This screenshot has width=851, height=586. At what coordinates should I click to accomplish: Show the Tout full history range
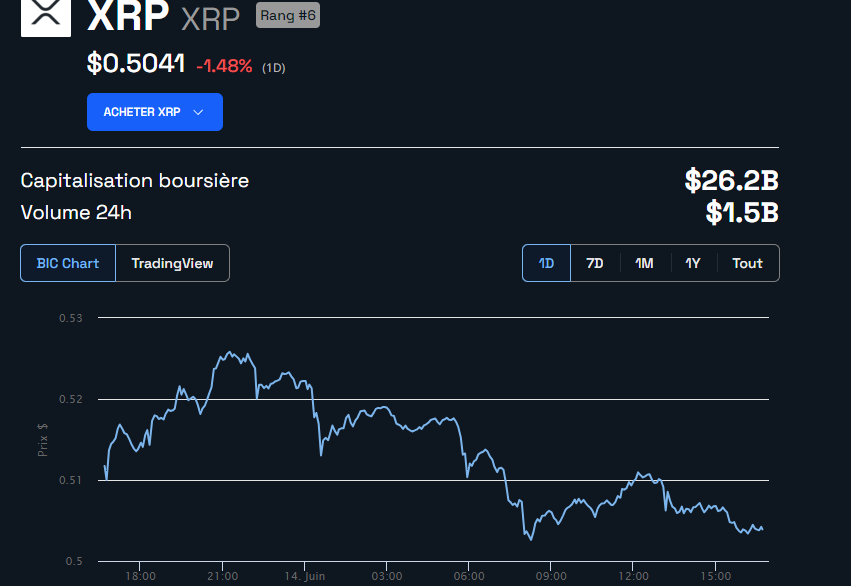[747, 263]
